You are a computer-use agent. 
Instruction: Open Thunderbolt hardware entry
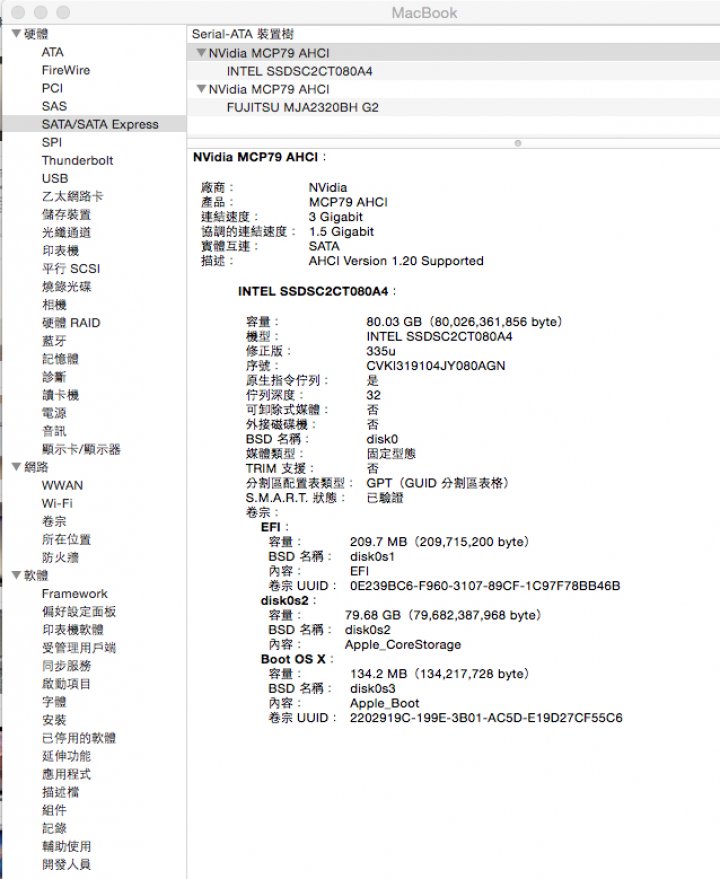77,160
